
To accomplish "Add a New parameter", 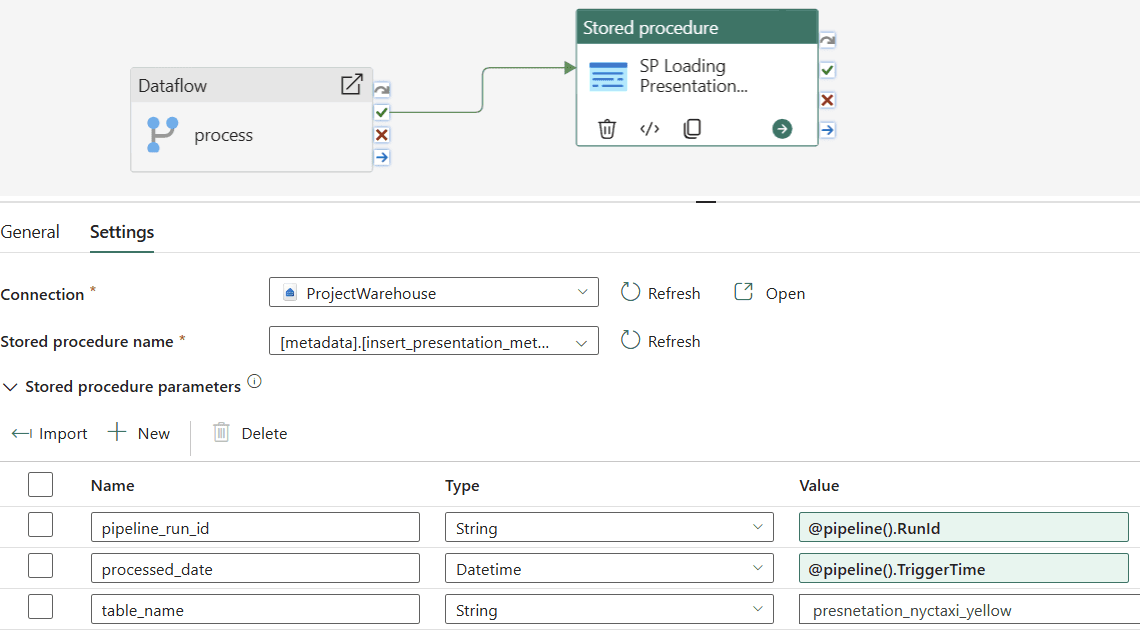I will pyautogui.click(x=139, y=434).
